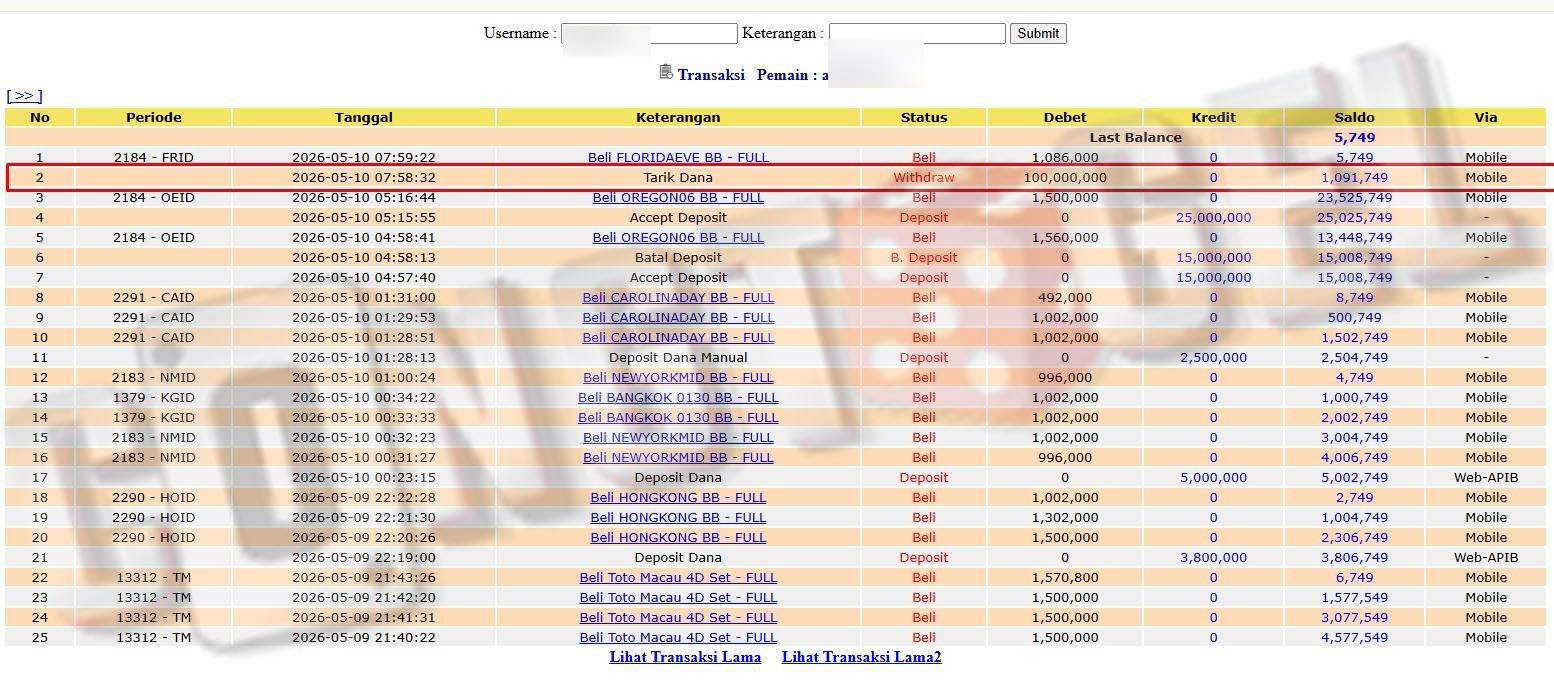Open Beli CAROLINADAY BB link in row 8

point(678,297)
